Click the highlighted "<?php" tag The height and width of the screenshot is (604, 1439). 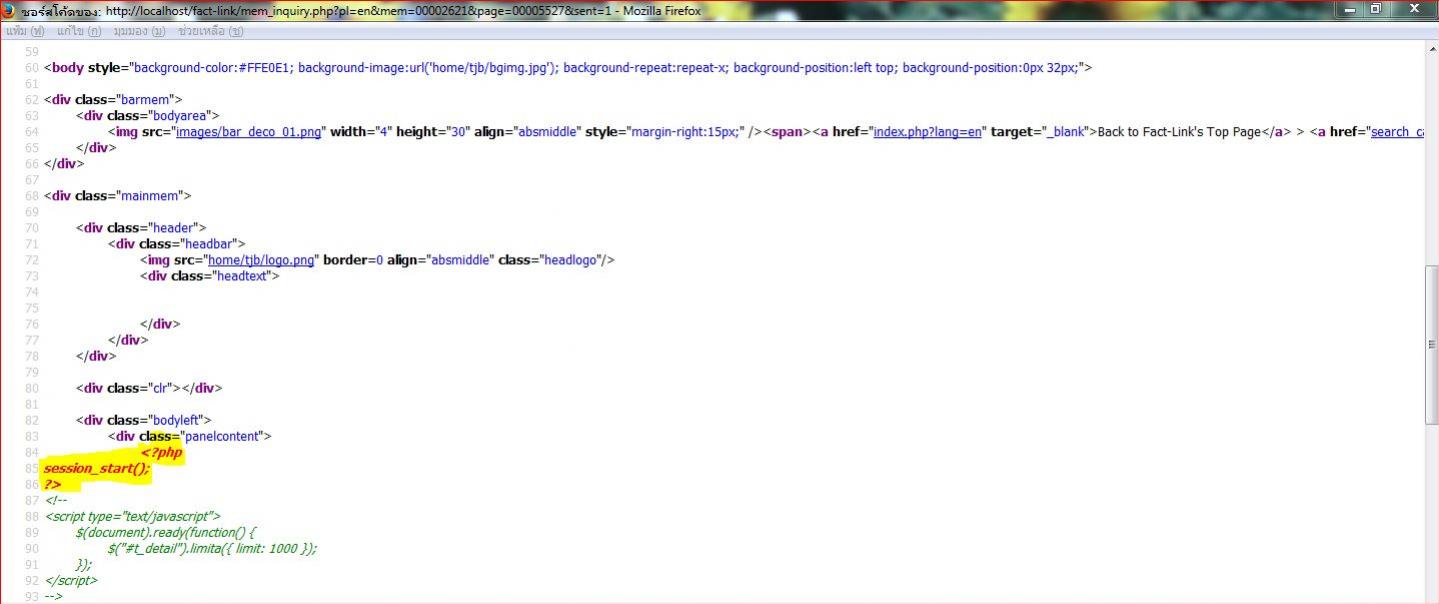(162, 453)
